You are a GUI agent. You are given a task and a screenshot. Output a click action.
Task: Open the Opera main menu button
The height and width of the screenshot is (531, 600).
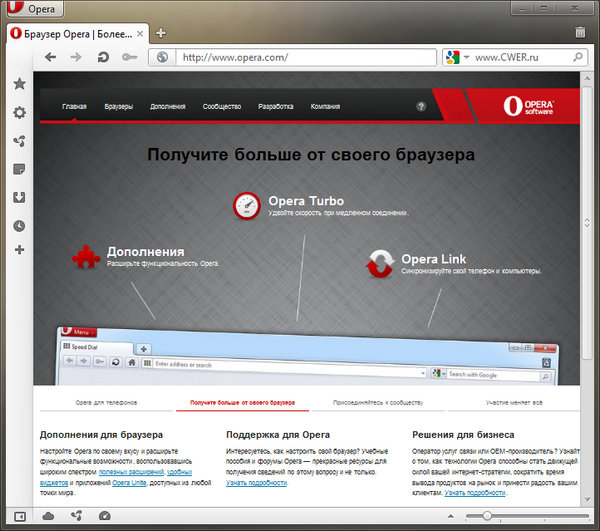(x=34, y=9)
